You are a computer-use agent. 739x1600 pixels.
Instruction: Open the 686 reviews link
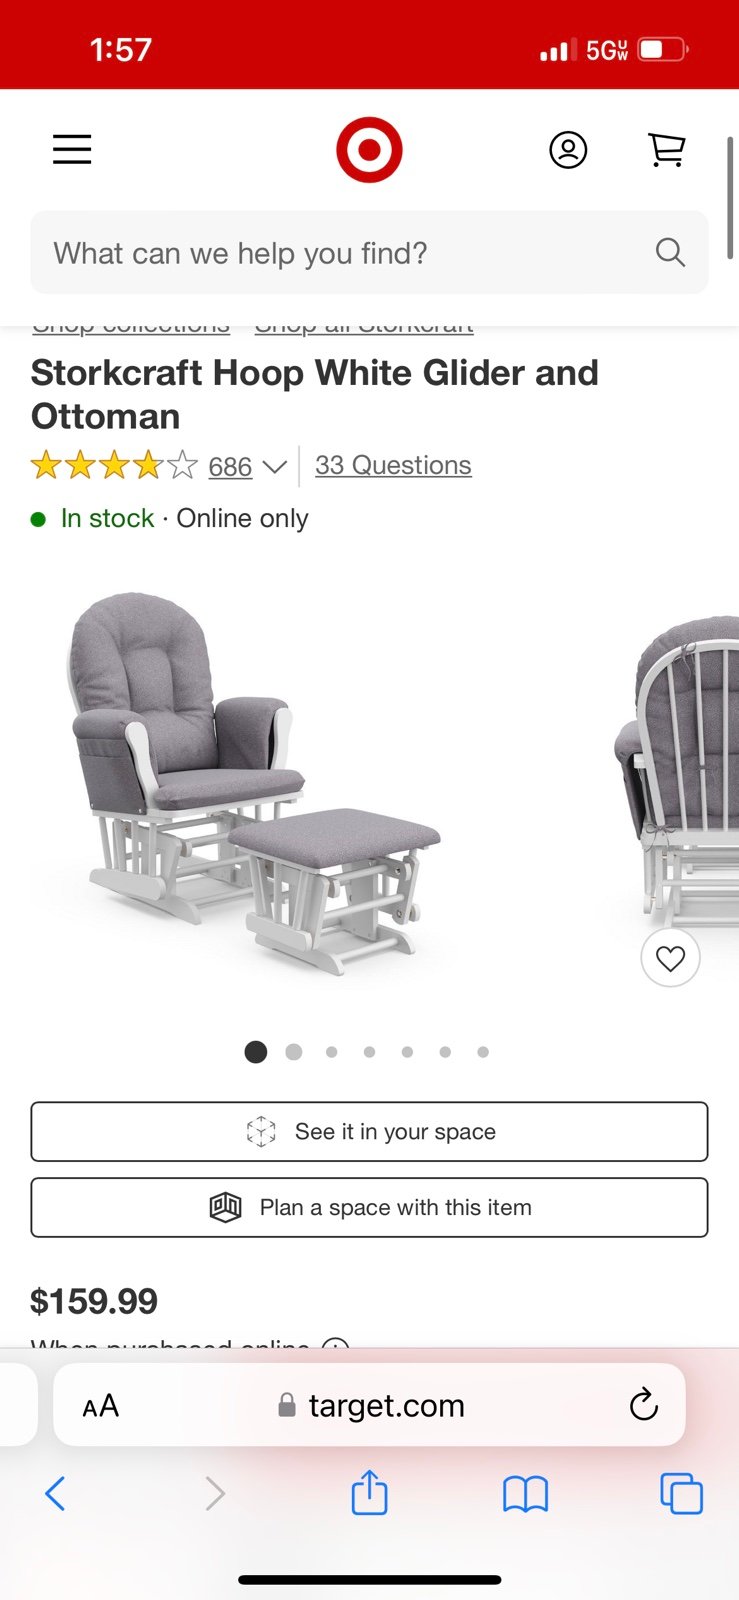(230, 467)
